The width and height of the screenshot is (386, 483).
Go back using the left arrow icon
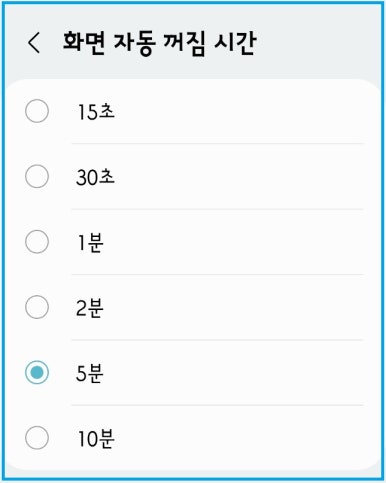point(34,43)
